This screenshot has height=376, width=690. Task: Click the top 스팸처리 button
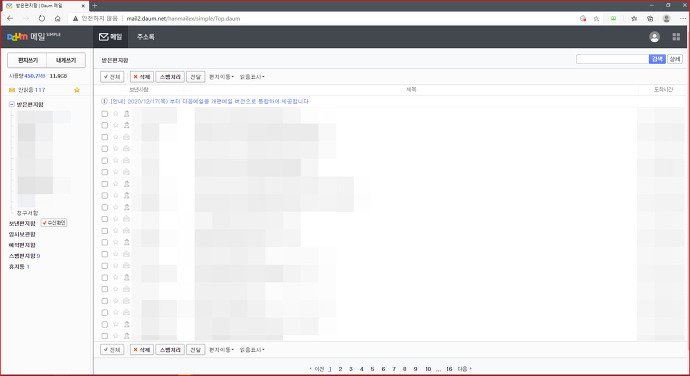(170, 77)
